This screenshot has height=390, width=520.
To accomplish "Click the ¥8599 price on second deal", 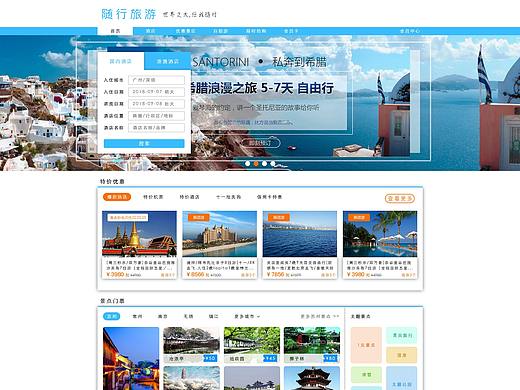I will click(x=195, y=274).
